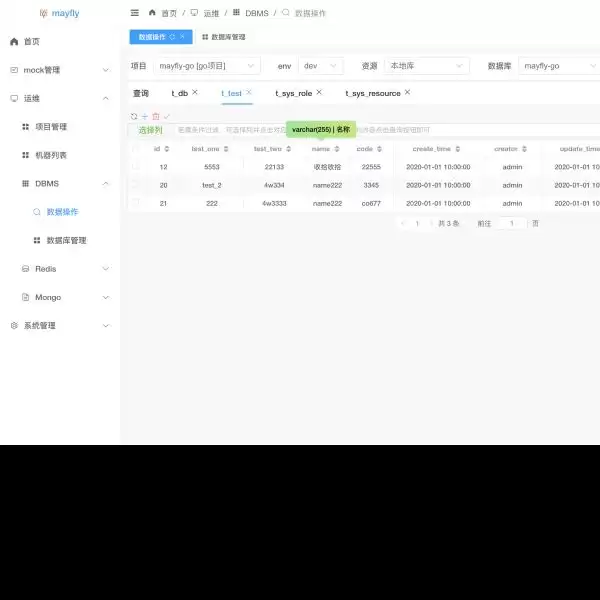Click the filter condition input field
The width and height of the screenshot is (600, 600).
pos(386,130)
